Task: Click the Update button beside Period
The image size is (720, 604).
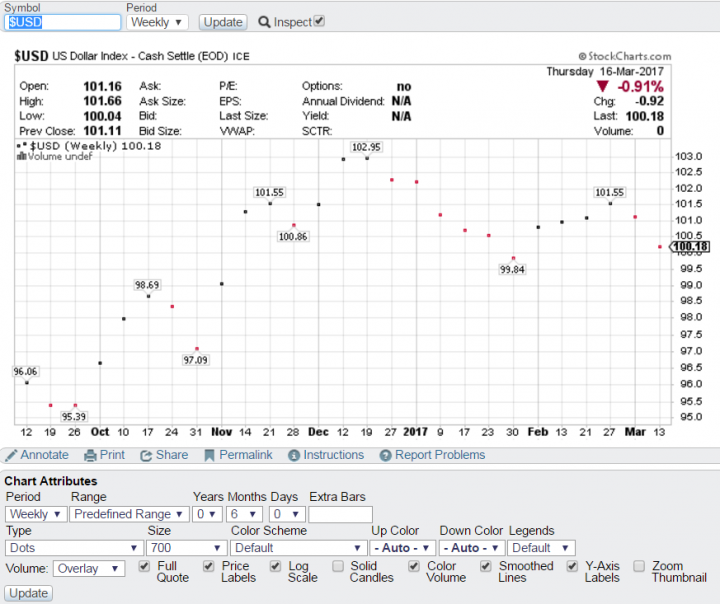Action: click(x=222, y=21)
